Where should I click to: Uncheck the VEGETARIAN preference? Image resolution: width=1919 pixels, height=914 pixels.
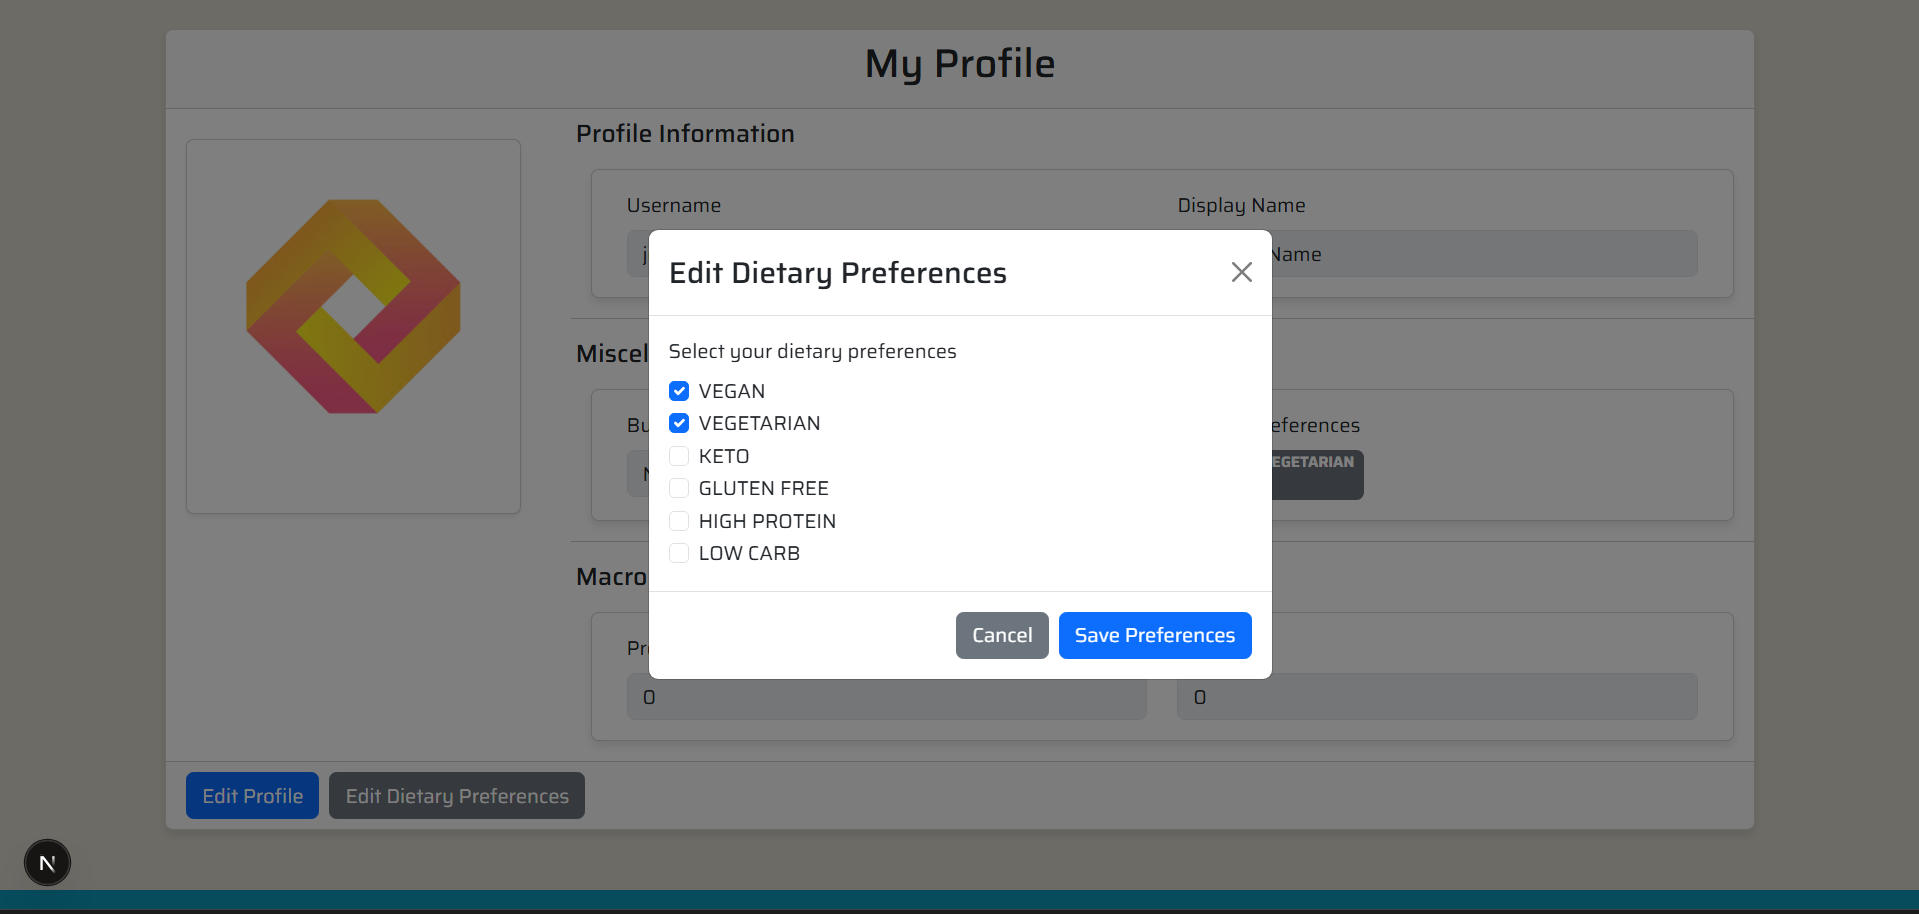click(679, 423)
